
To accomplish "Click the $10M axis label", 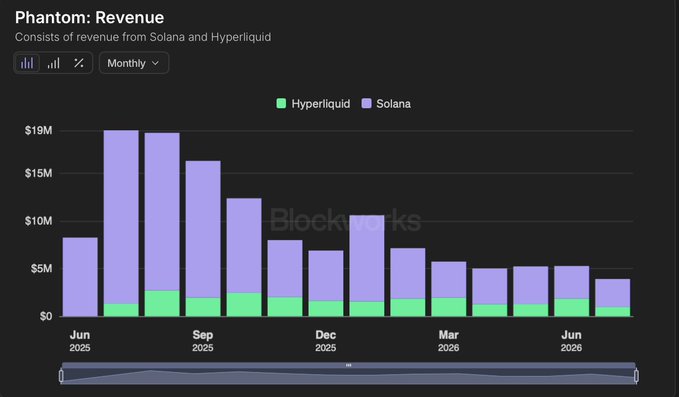I will coord(39,221).
